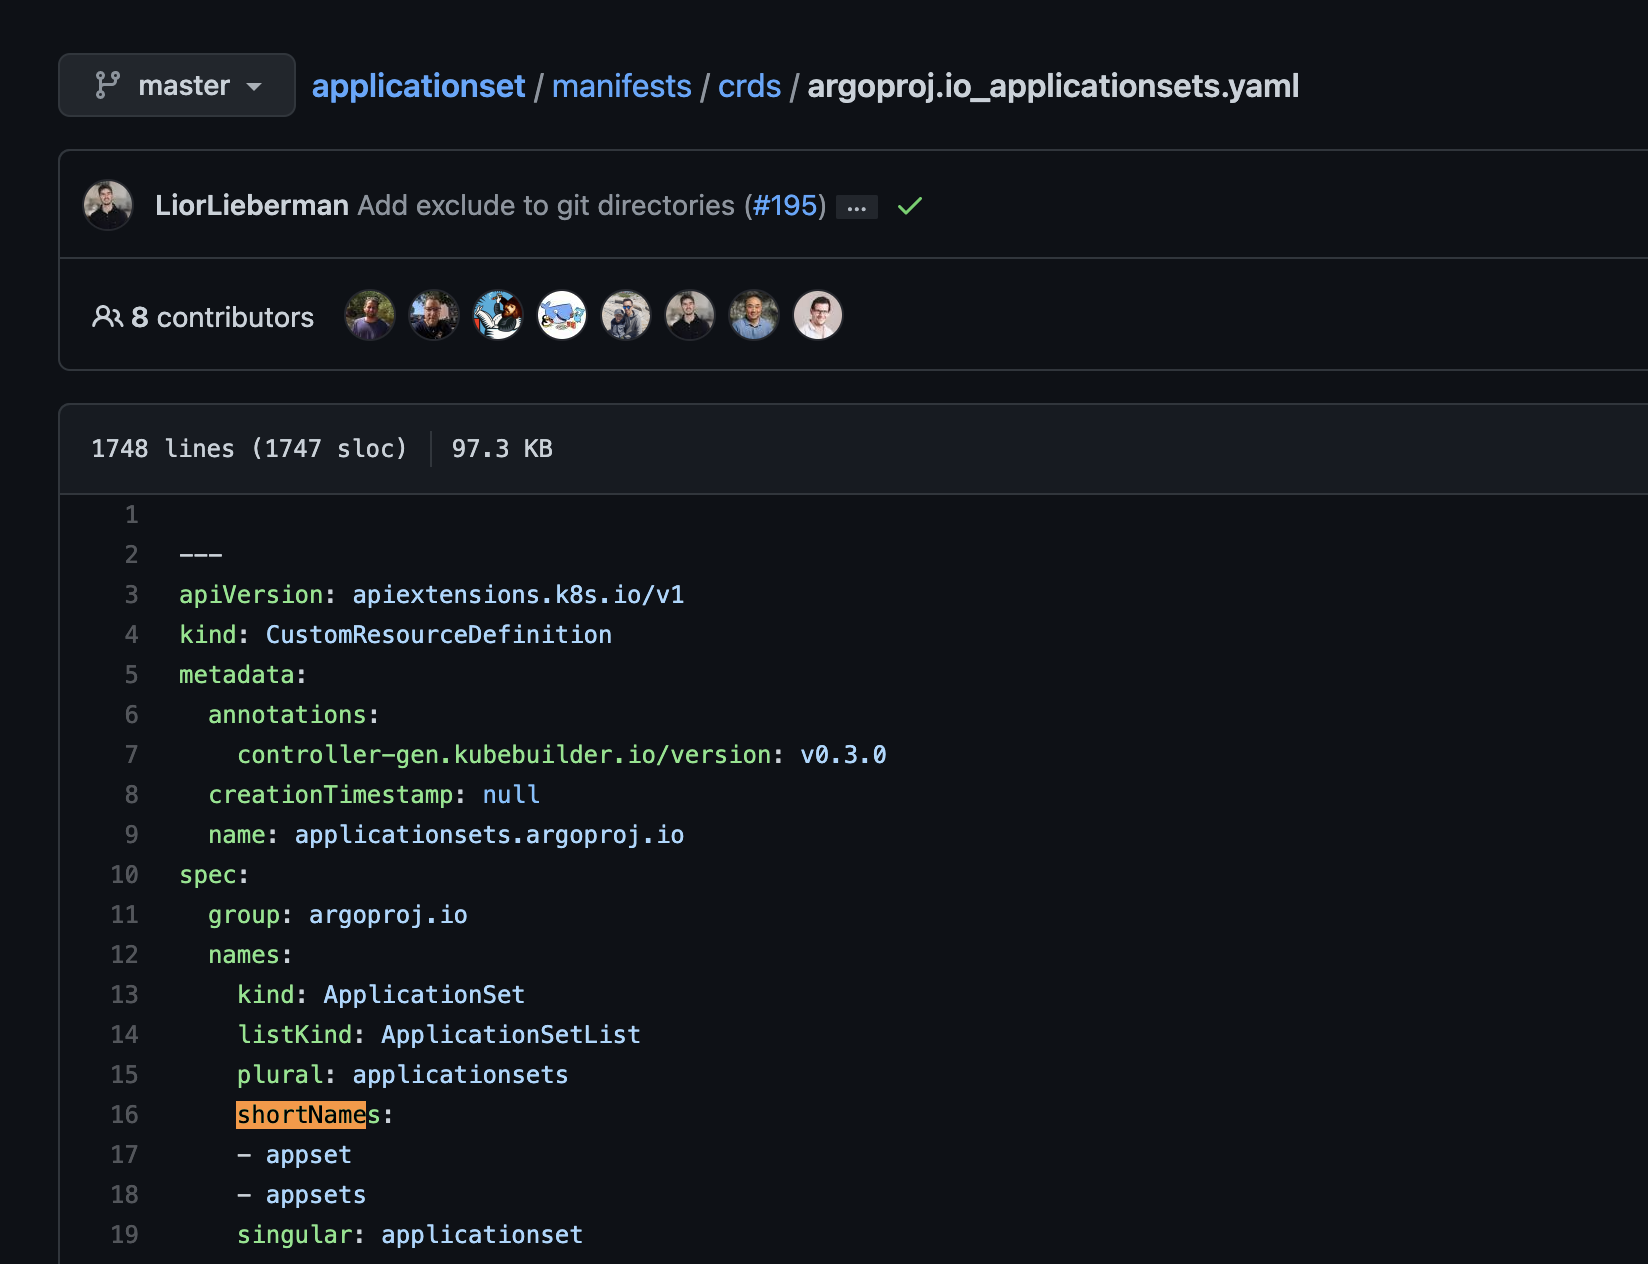The width and height of the screenshot is (1648, 1264).
Task: Click the ellipsis icon after the commit message
Action: click(x=856, y=207)
